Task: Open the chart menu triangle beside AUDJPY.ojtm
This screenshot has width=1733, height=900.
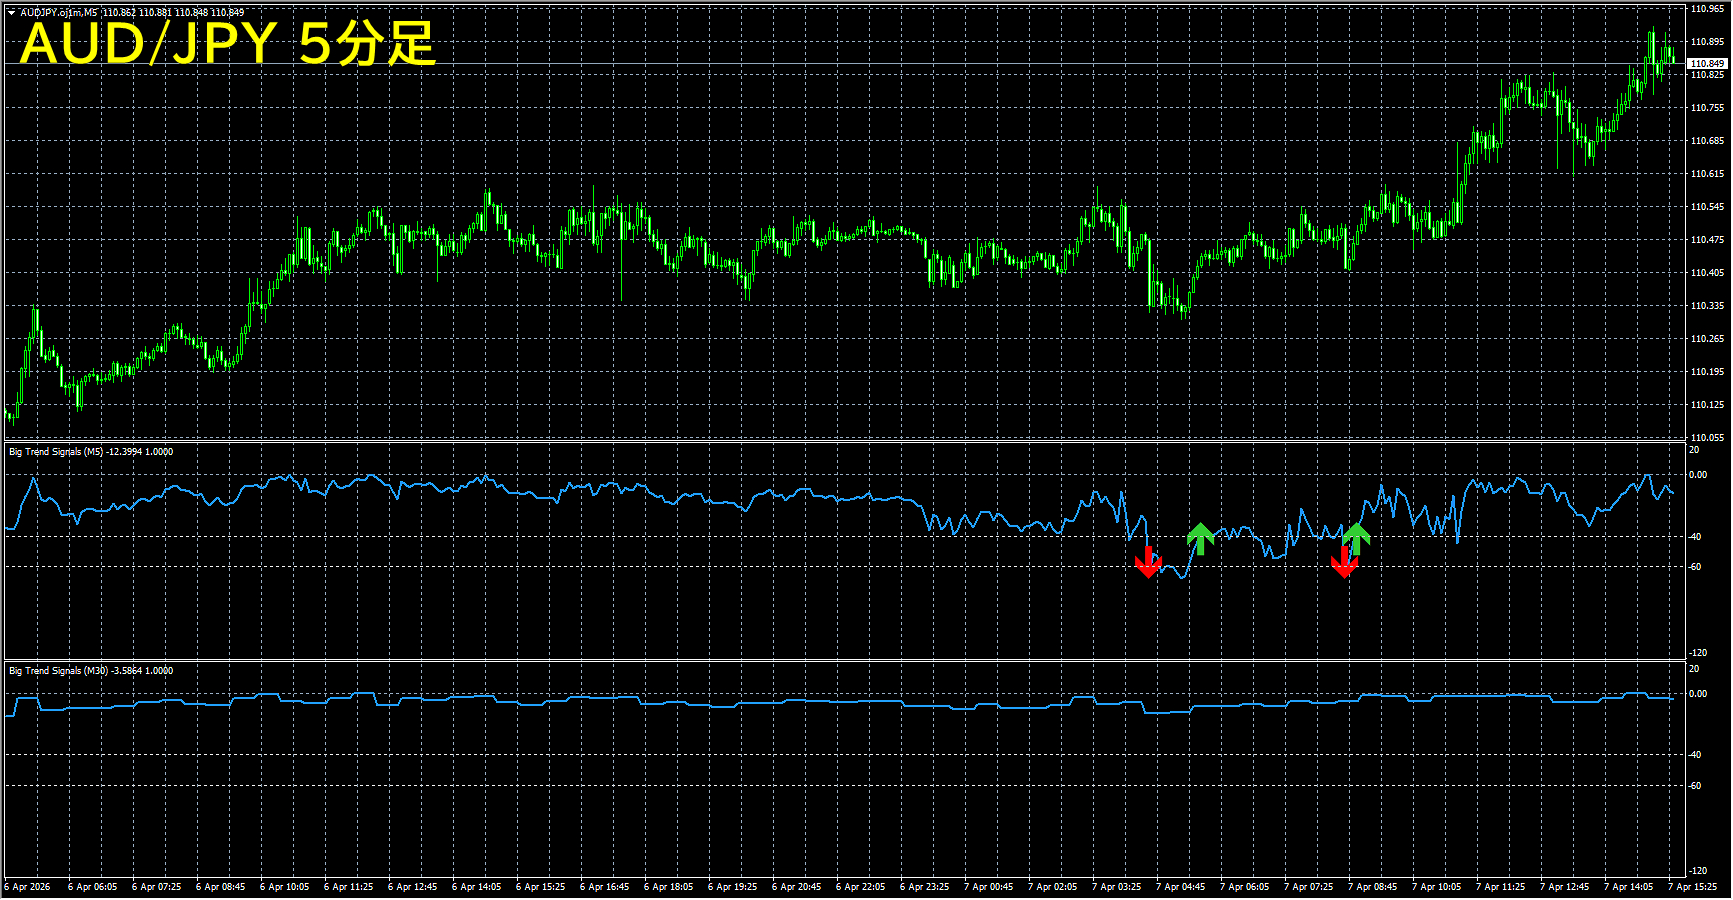Action: 11,13
